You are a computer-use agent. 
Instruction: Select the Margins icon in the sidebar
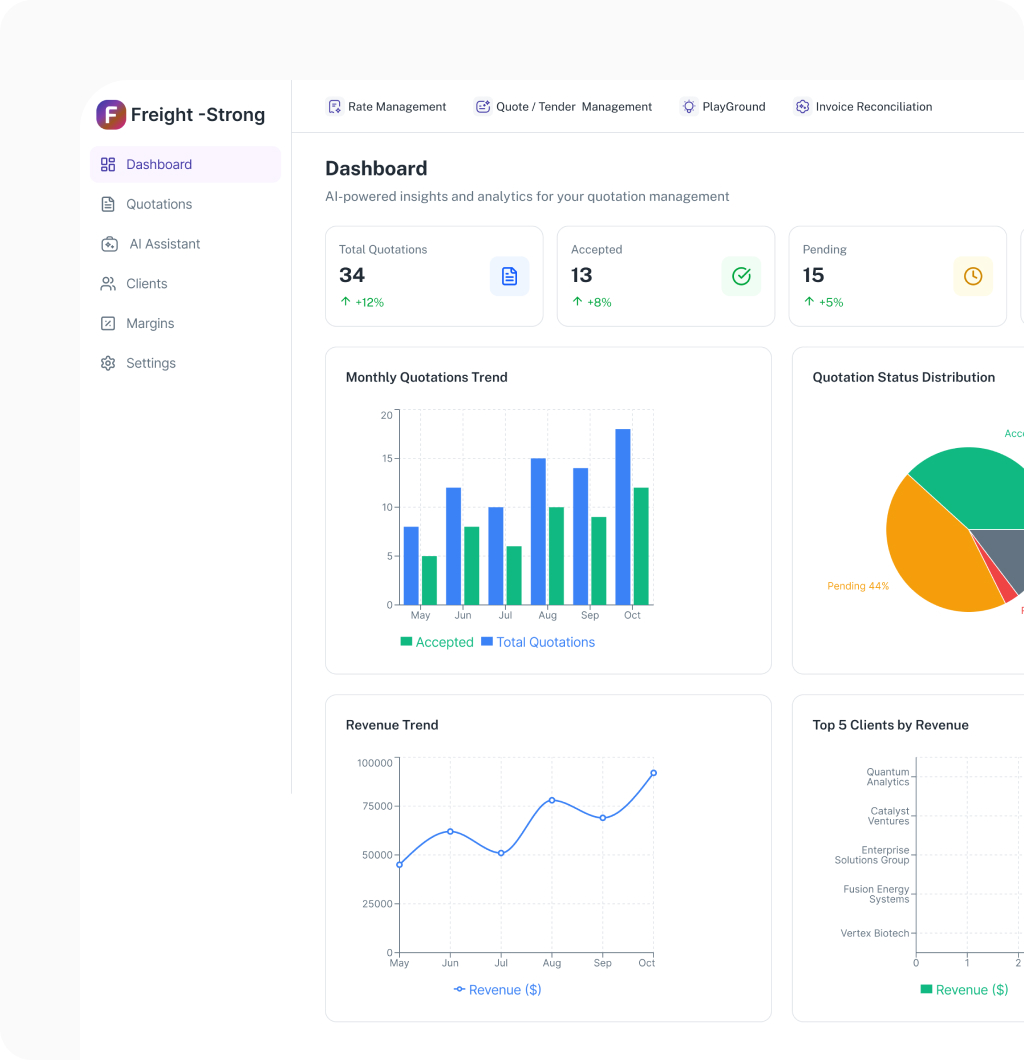click(x=108, y=323)
